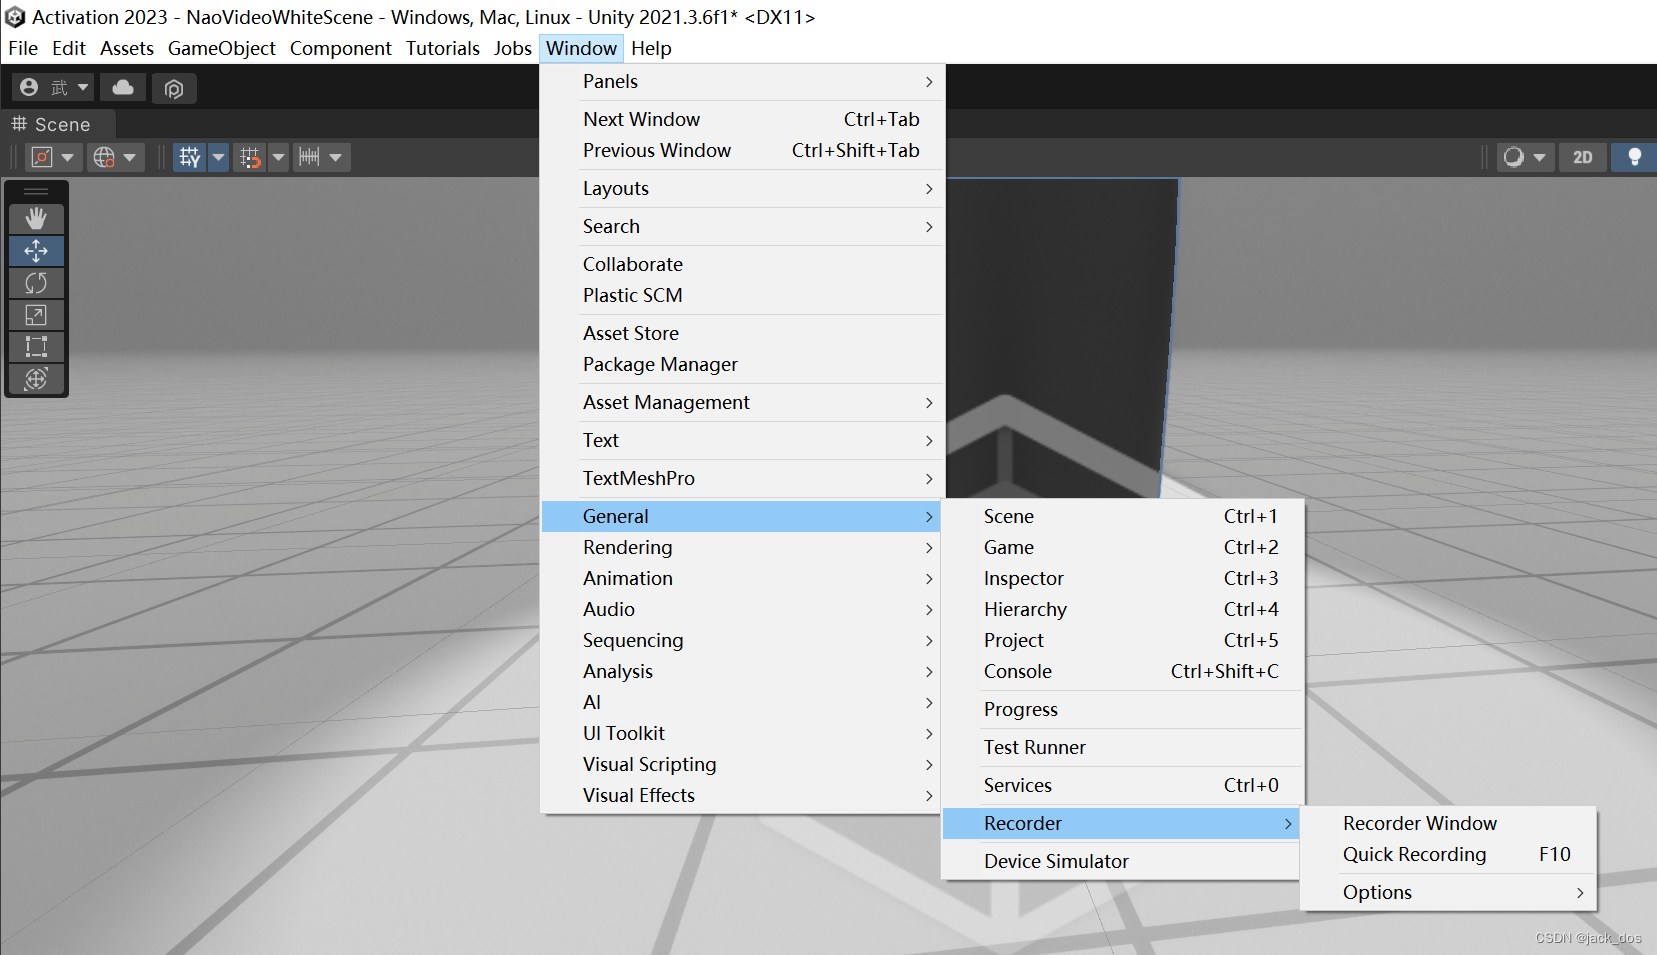
Task: Open the Inspector window
Action: (1123, 578)
